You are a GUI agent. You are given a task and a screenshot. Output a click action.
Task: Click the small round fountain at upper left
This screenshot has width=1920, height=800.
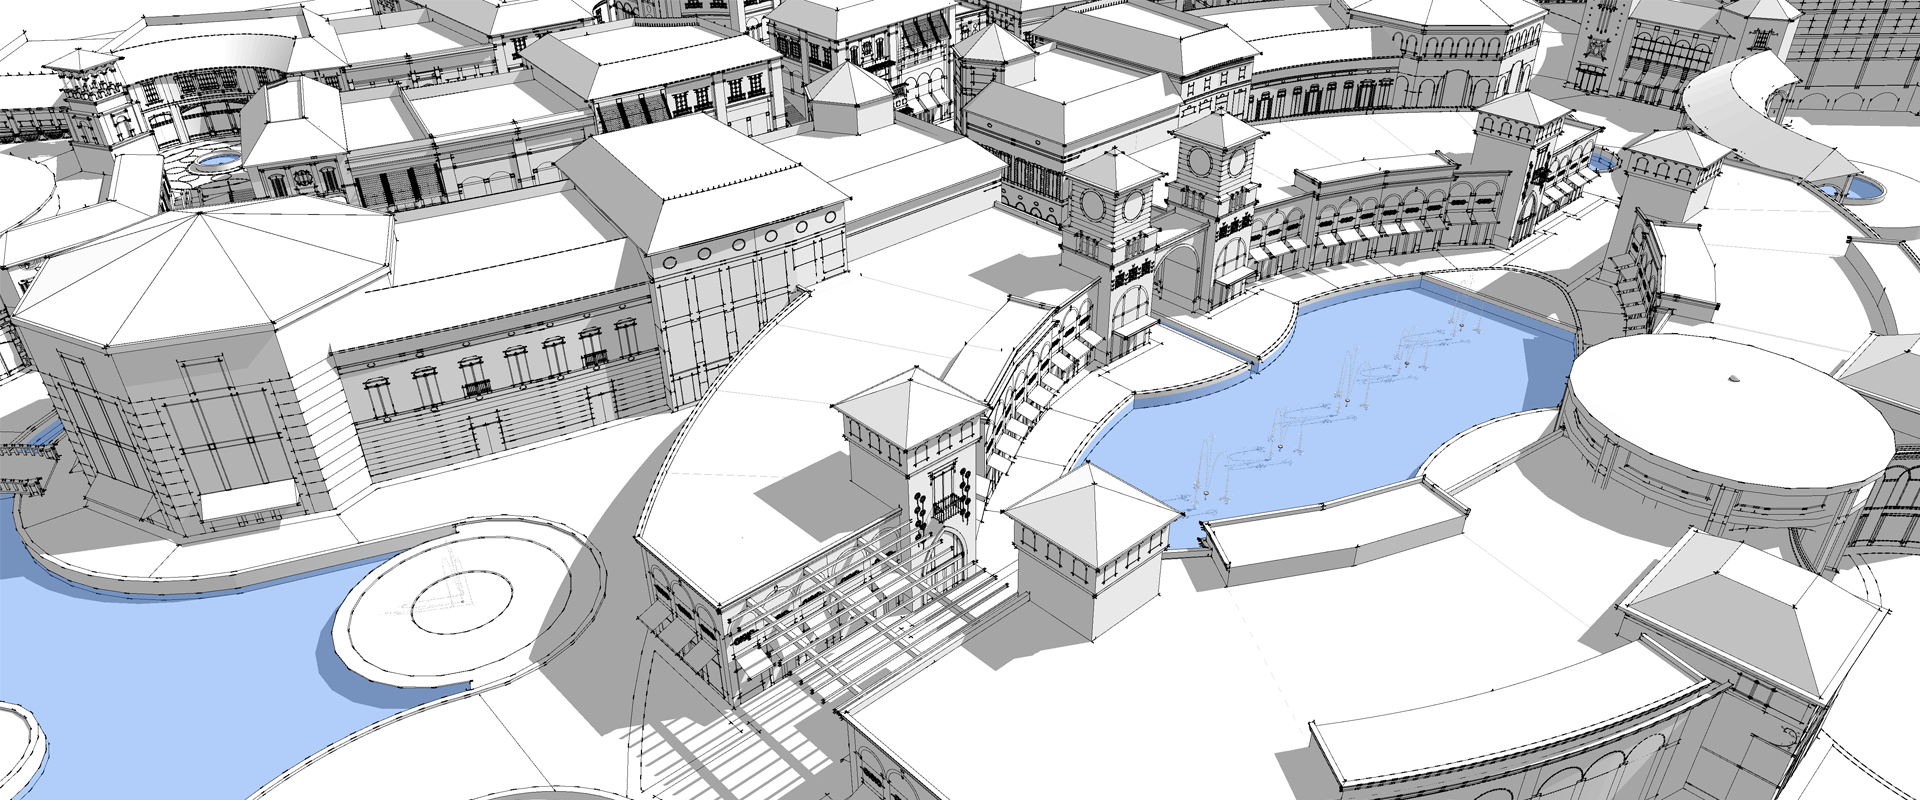pyautogui.click(x=215, y=159)
